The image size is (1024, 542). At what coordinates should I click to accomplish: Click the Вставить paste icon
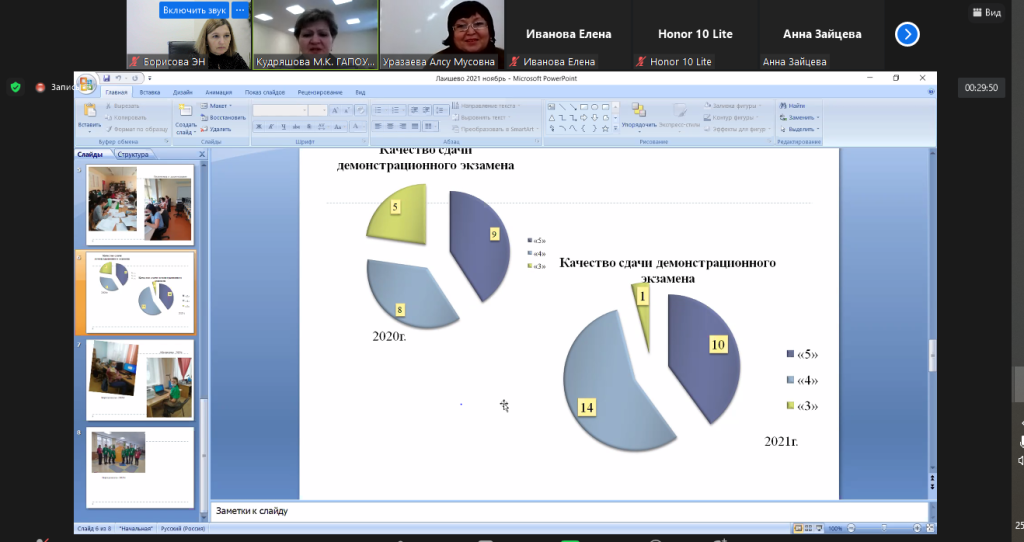[x=89, y=110]
